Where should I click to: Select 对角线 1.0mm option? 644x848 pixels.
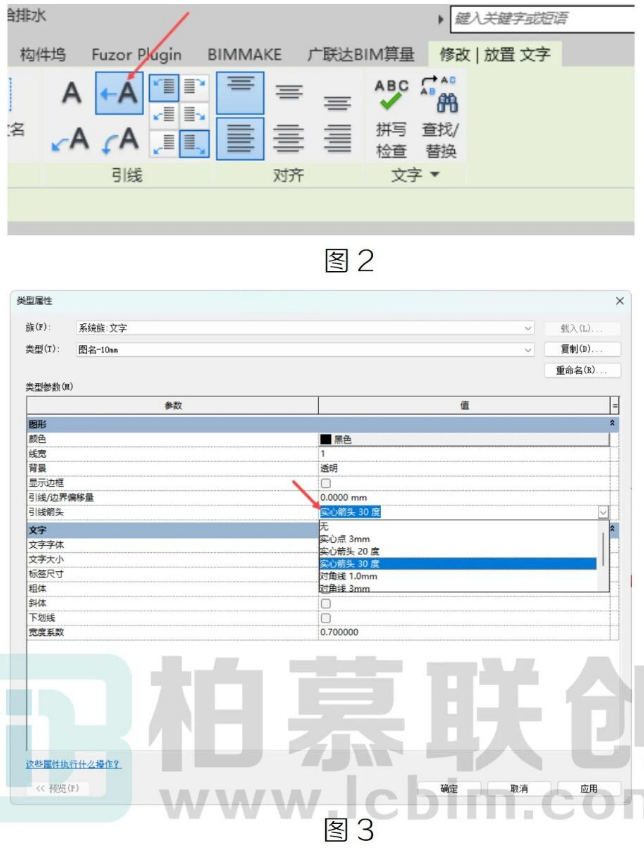[459, 577]
